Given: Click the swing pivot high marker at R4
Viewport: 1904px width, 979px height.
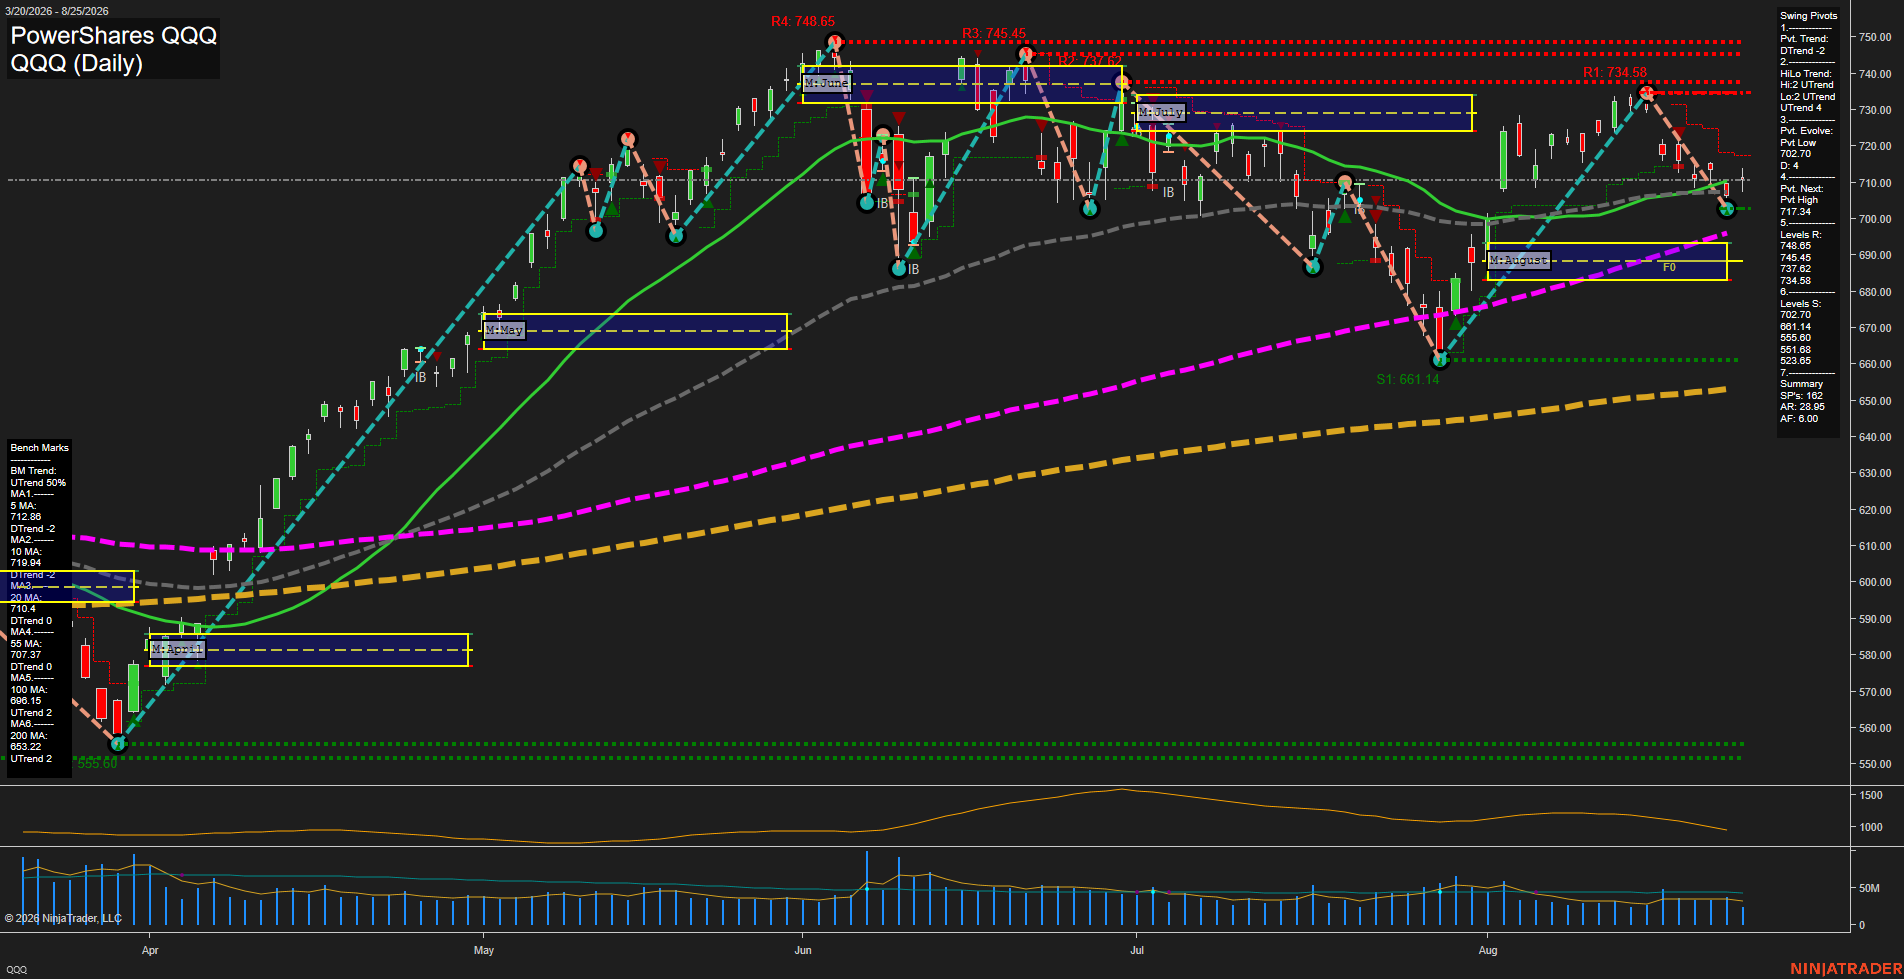Looking at the screenshot, I should [835, 42].
